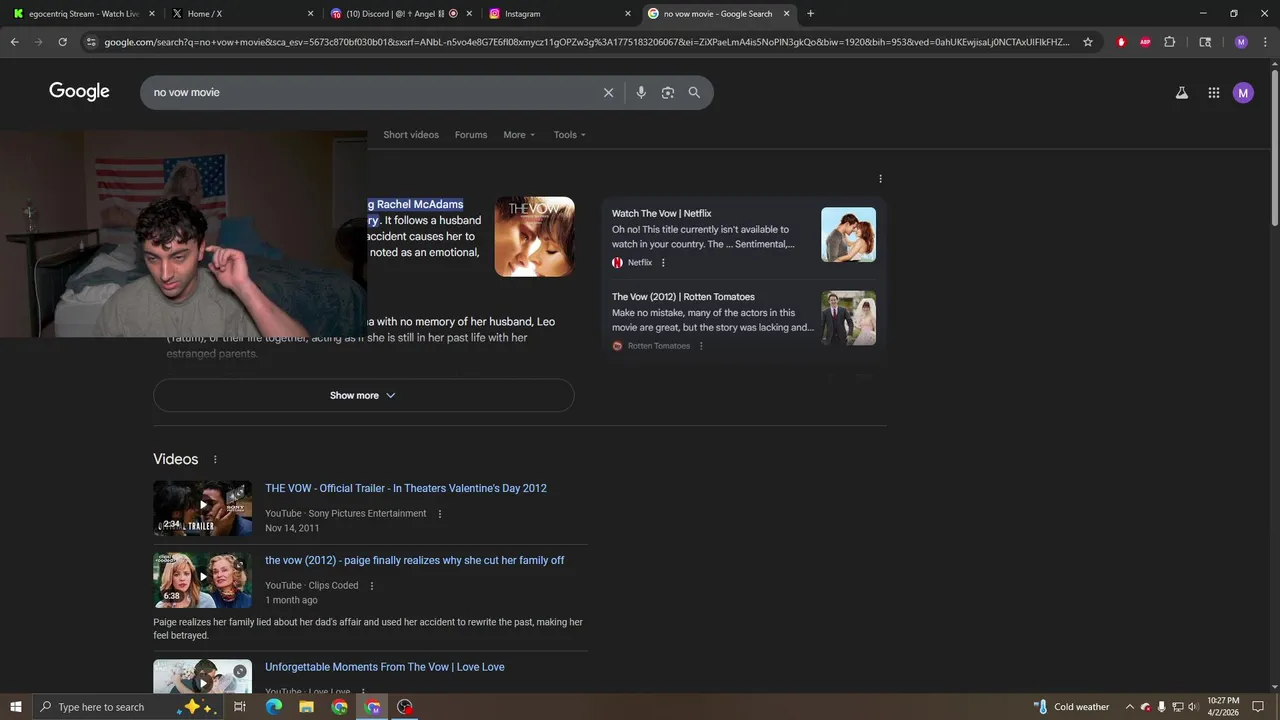Open Microsoft Edge from the taskbar

[273, 707]
